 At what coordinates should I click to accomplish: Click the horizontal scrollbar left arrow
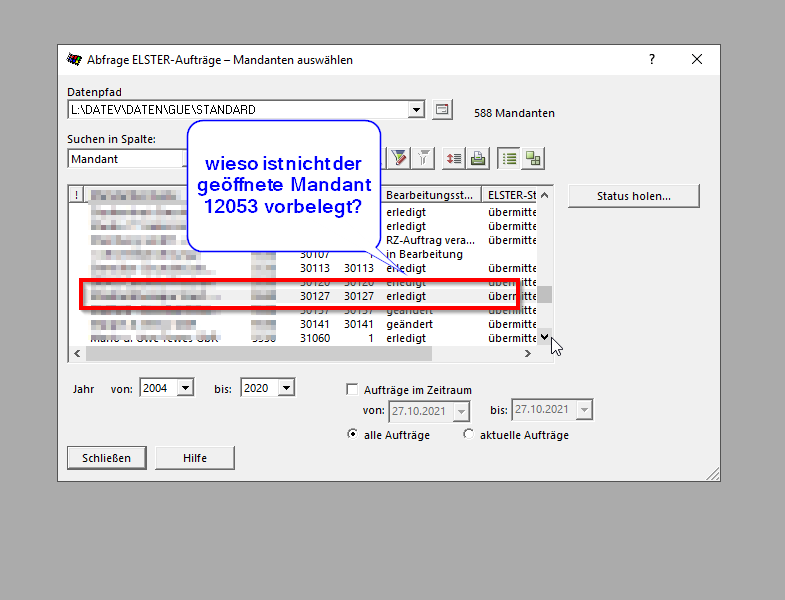click(x=77, y=354)
